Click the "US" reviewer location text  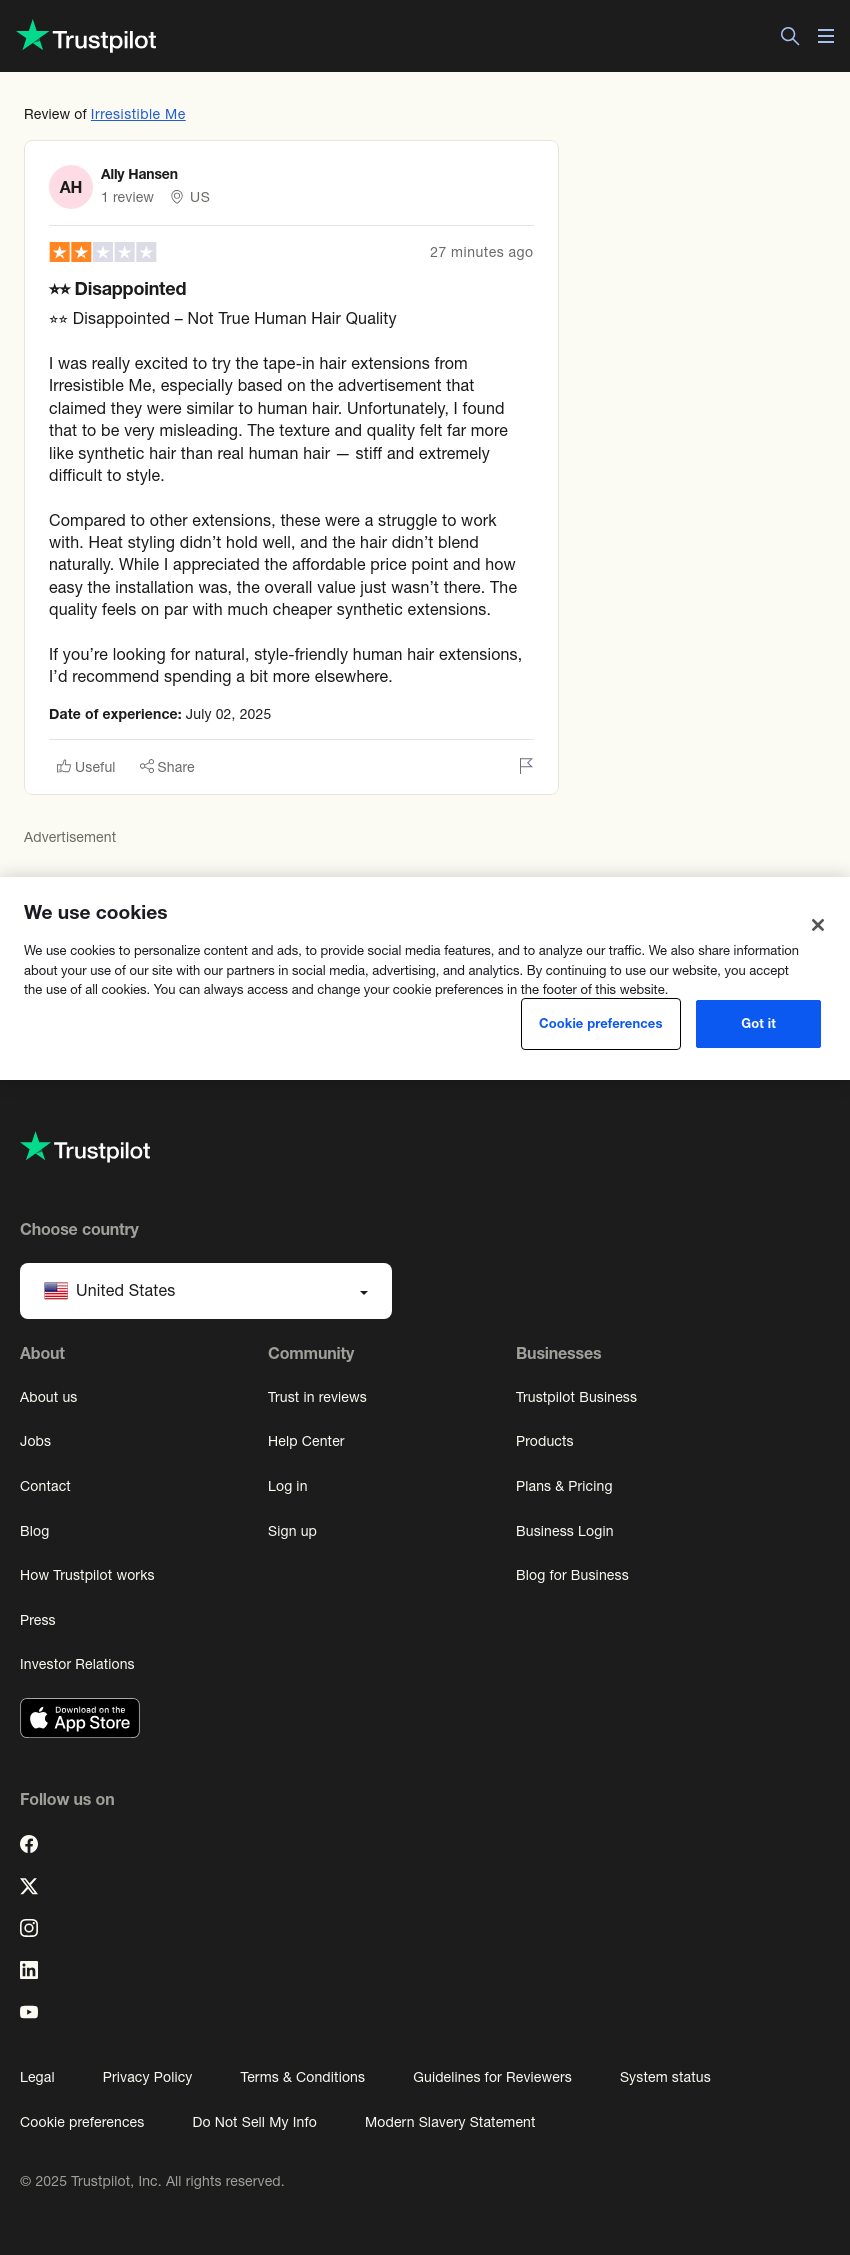200,197
